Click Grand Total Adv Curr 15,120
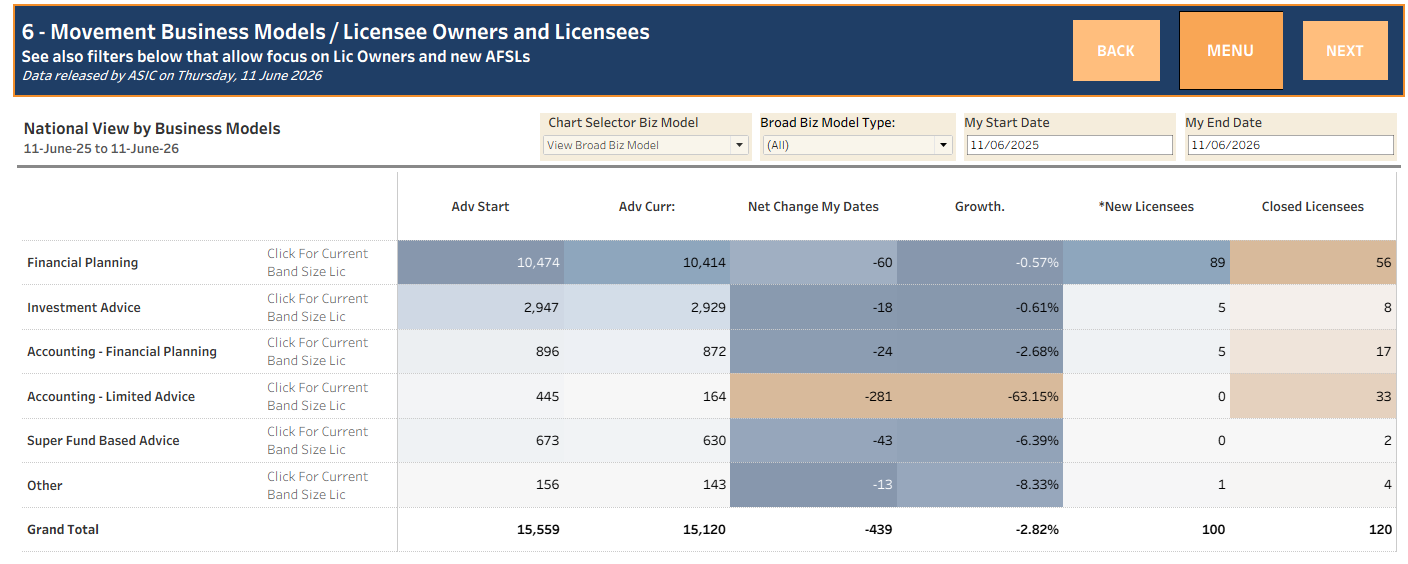This screenshot has height=564, width=1408. pos(647,529)
